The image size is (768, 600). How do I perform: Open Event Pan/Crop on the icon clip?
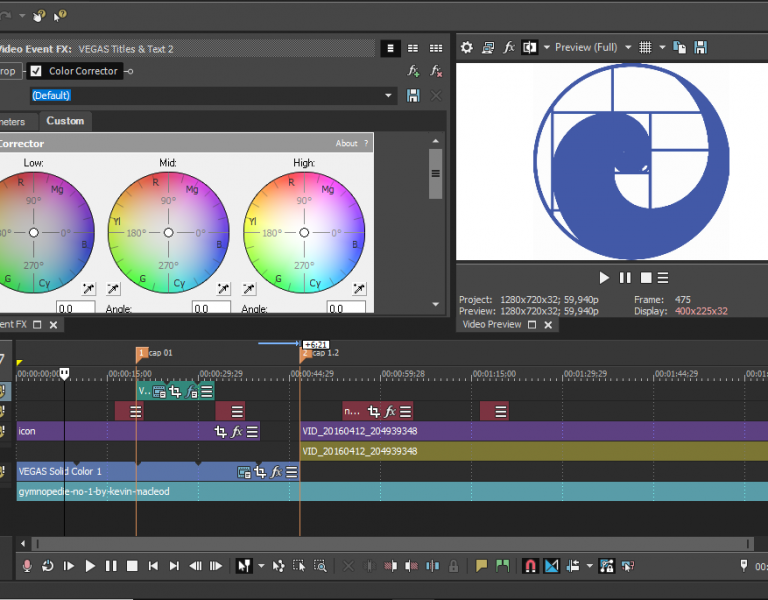click(220, 432)
